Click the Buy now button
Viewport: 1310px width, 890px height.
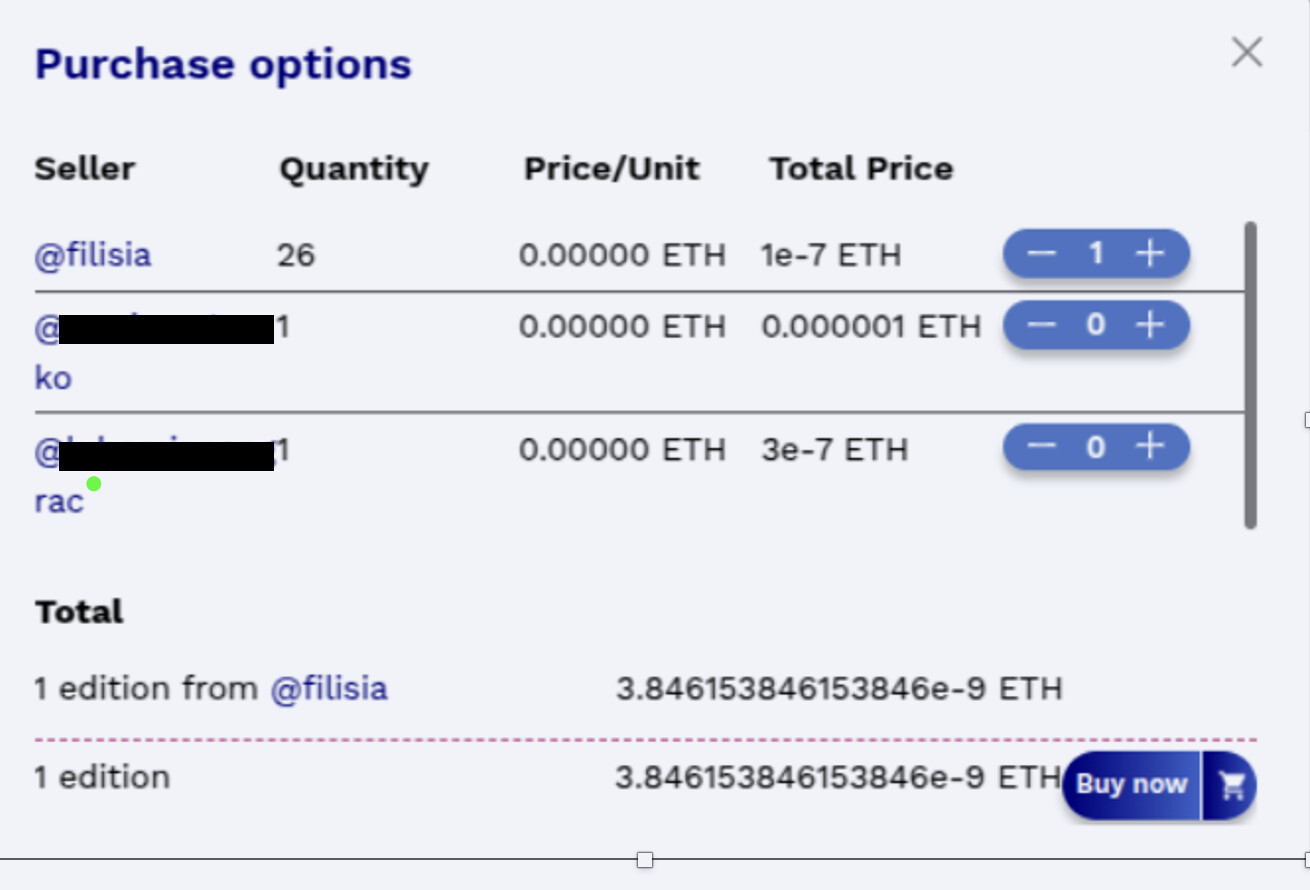click(x=1131, y=786)
